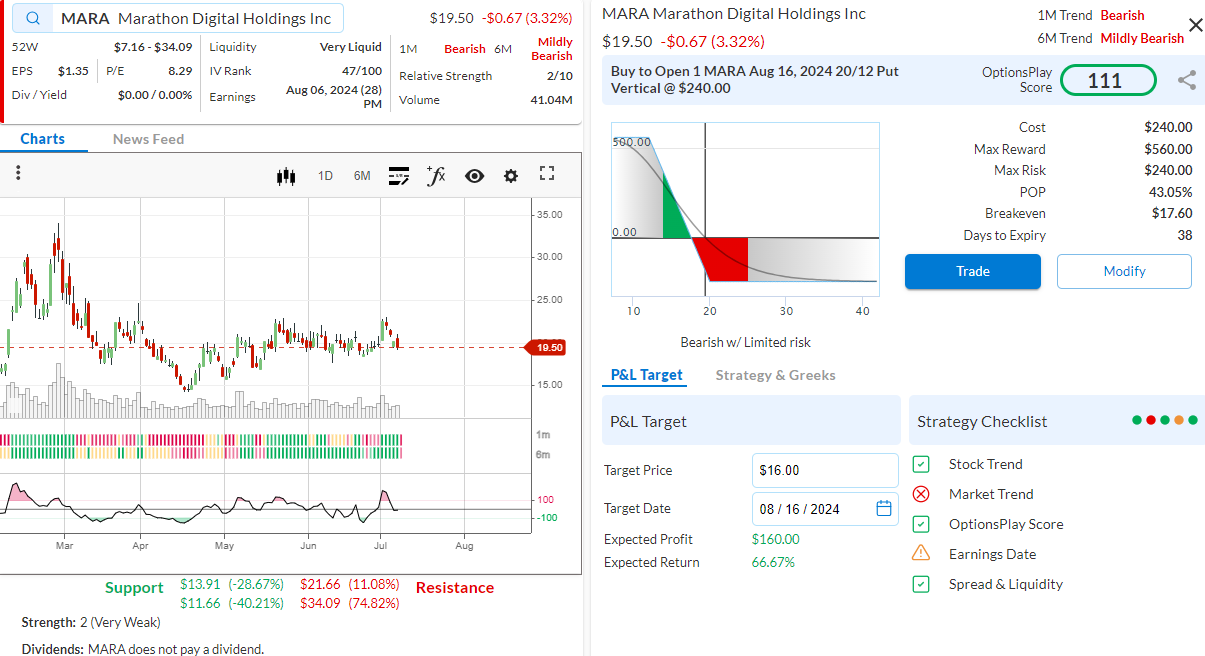Open the News Feed tab
This screenshot has height=656, width=1205.
[x=148, y=139]
